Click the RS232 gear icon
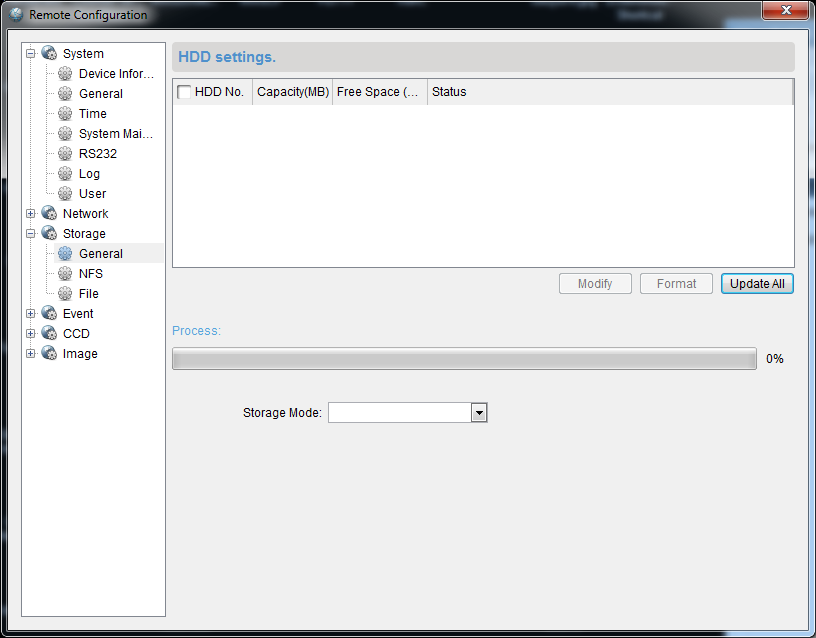 [x=66, y=154]
